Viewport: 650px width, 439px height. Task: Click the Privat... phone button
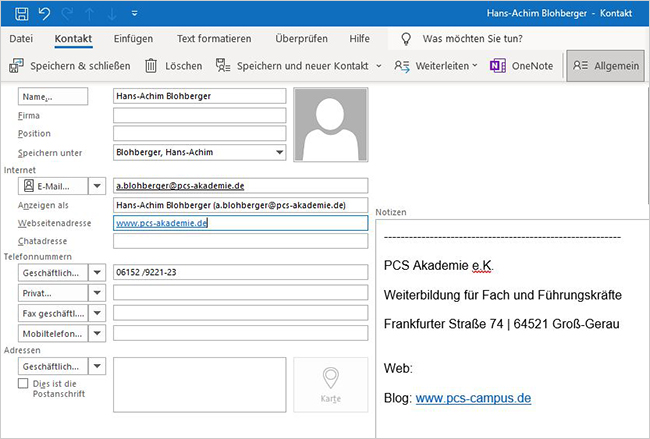pyautogui.click(x=53, y=293)
